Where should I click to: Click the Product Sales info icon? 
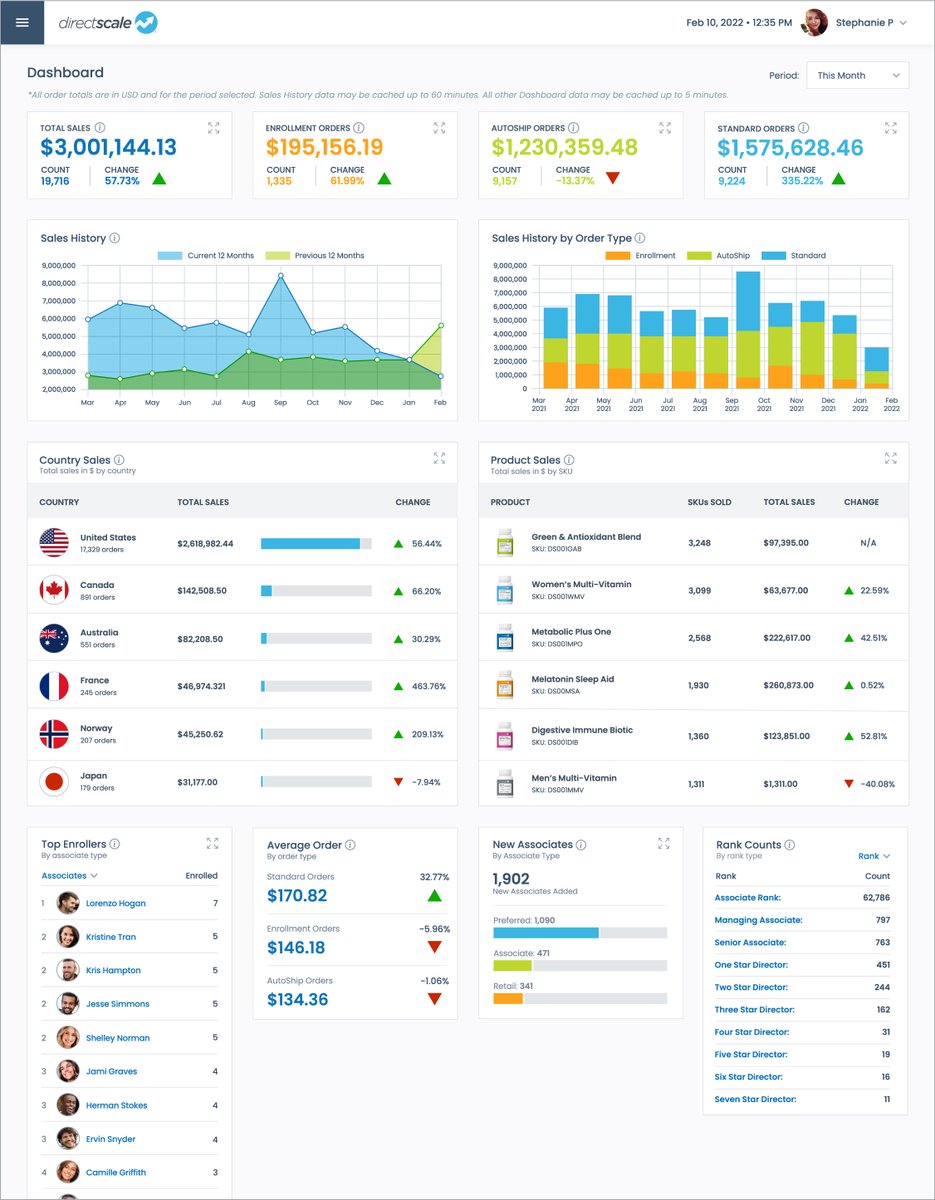(569, 460)
